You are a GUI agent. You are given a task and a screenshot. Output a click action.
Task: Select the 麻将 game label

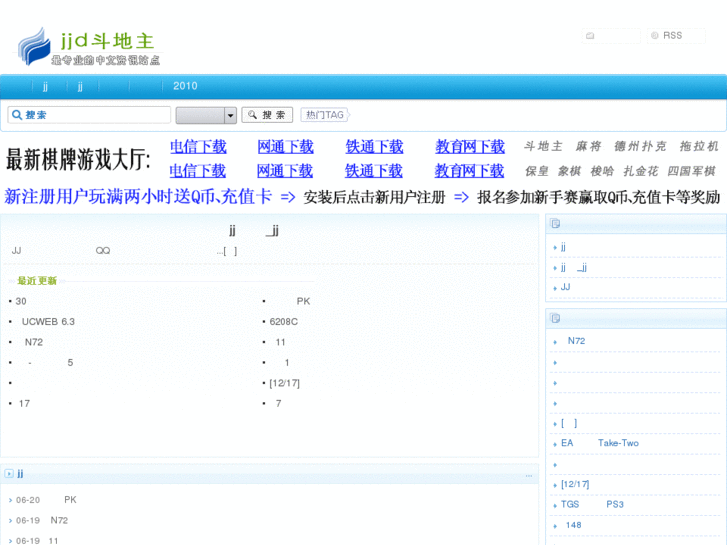click(588, 147)
